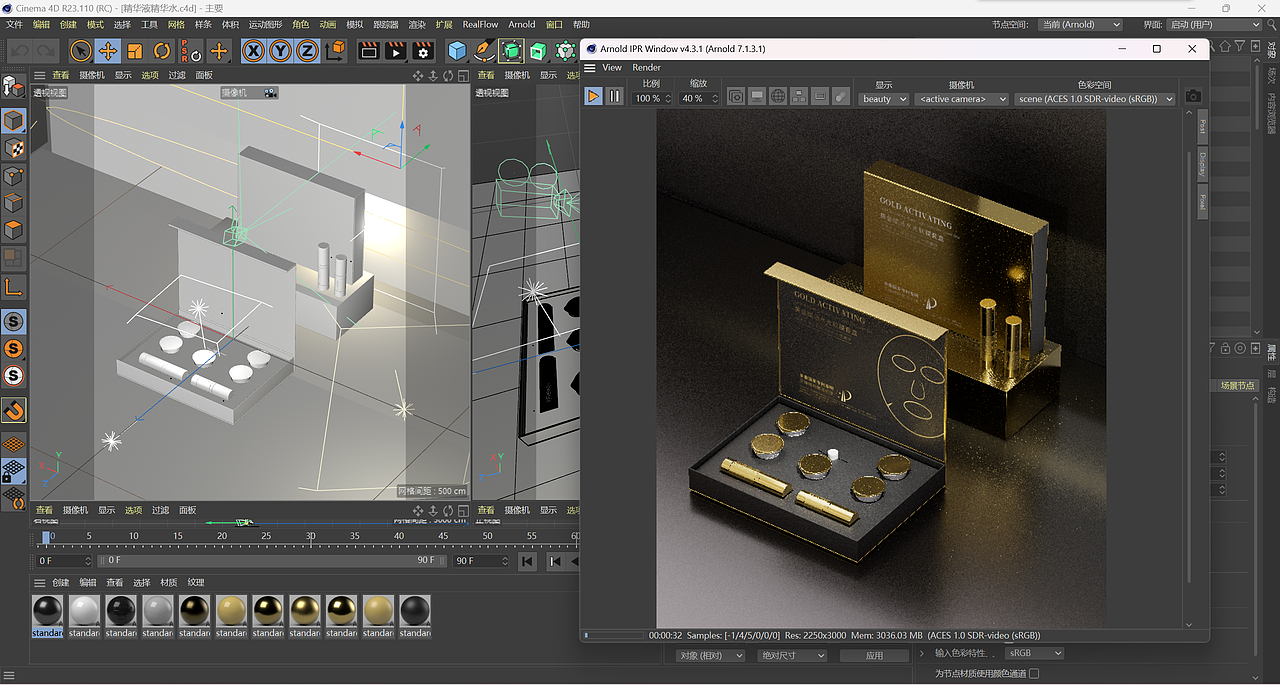Toggle the Y axis lock

pos(280,51)
